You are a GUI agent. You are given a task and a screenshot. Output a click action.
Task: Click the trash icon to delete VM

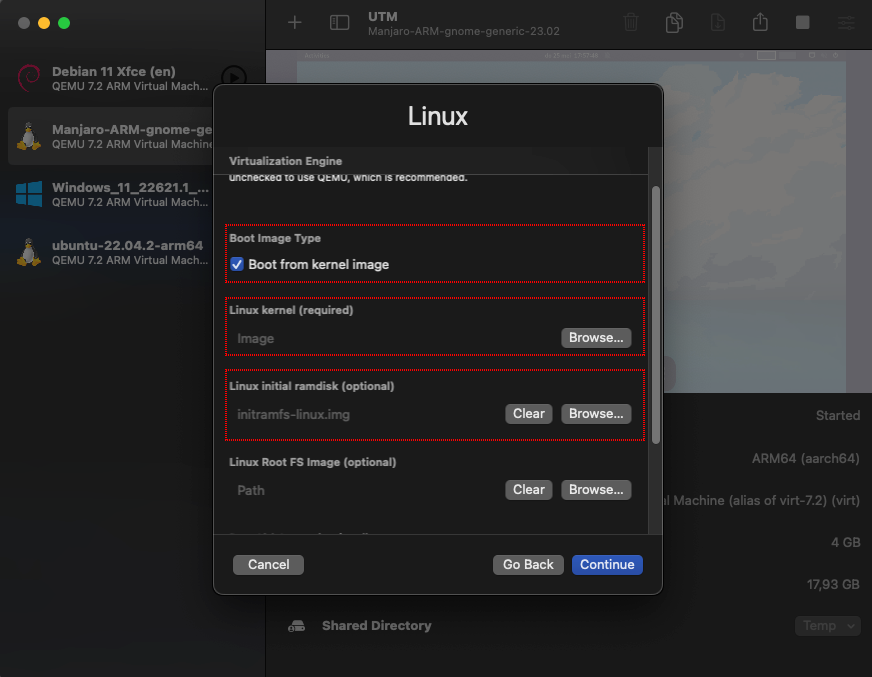(x=631, y=22)
